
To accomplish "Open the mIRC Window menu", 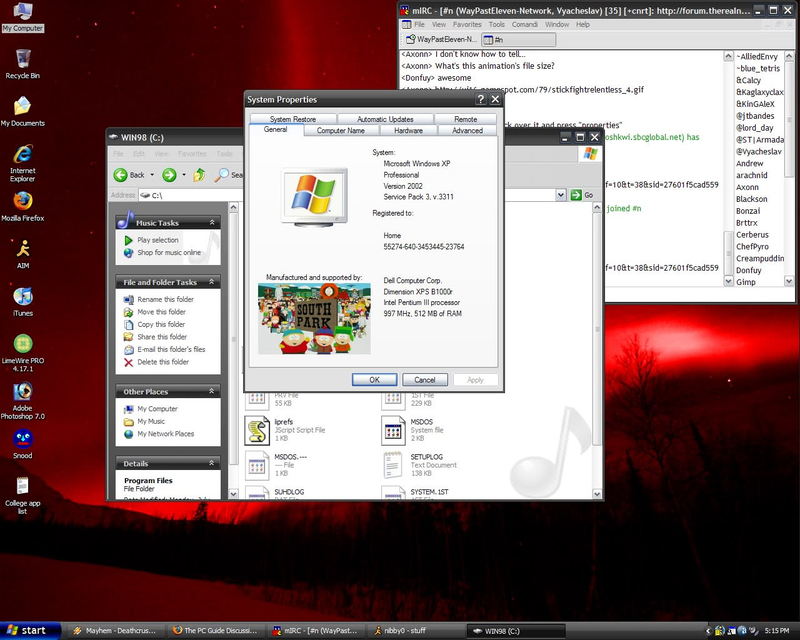I will [x=557, y=24].
